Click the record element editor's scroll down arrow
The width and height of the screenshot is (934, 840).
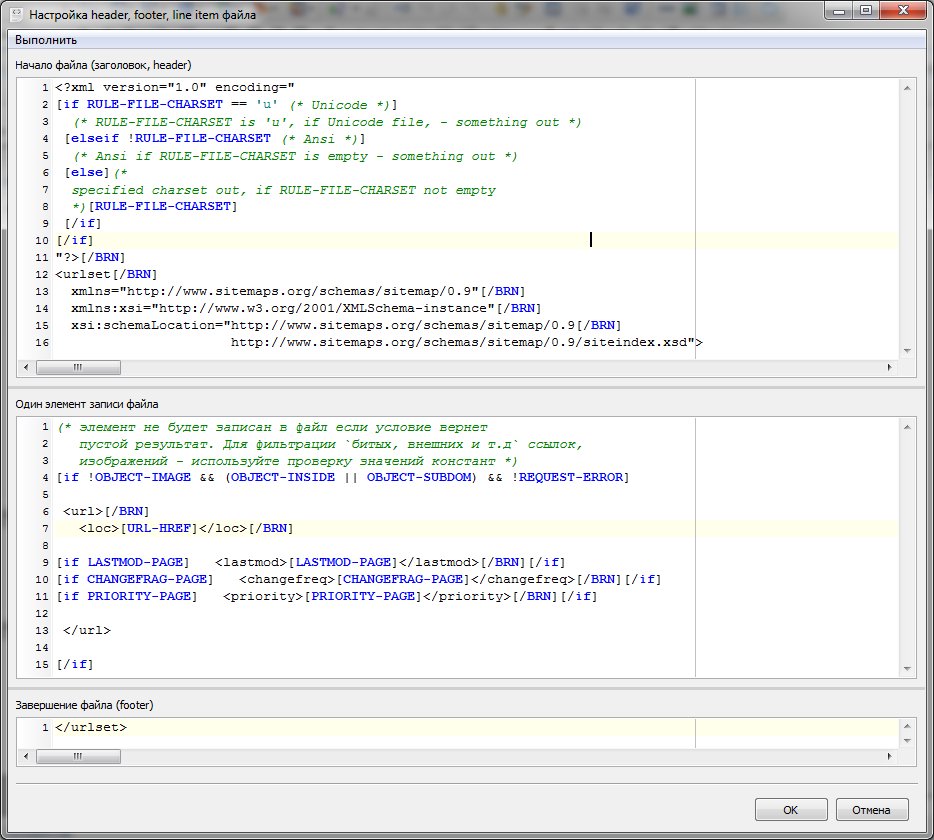(908, 665)
